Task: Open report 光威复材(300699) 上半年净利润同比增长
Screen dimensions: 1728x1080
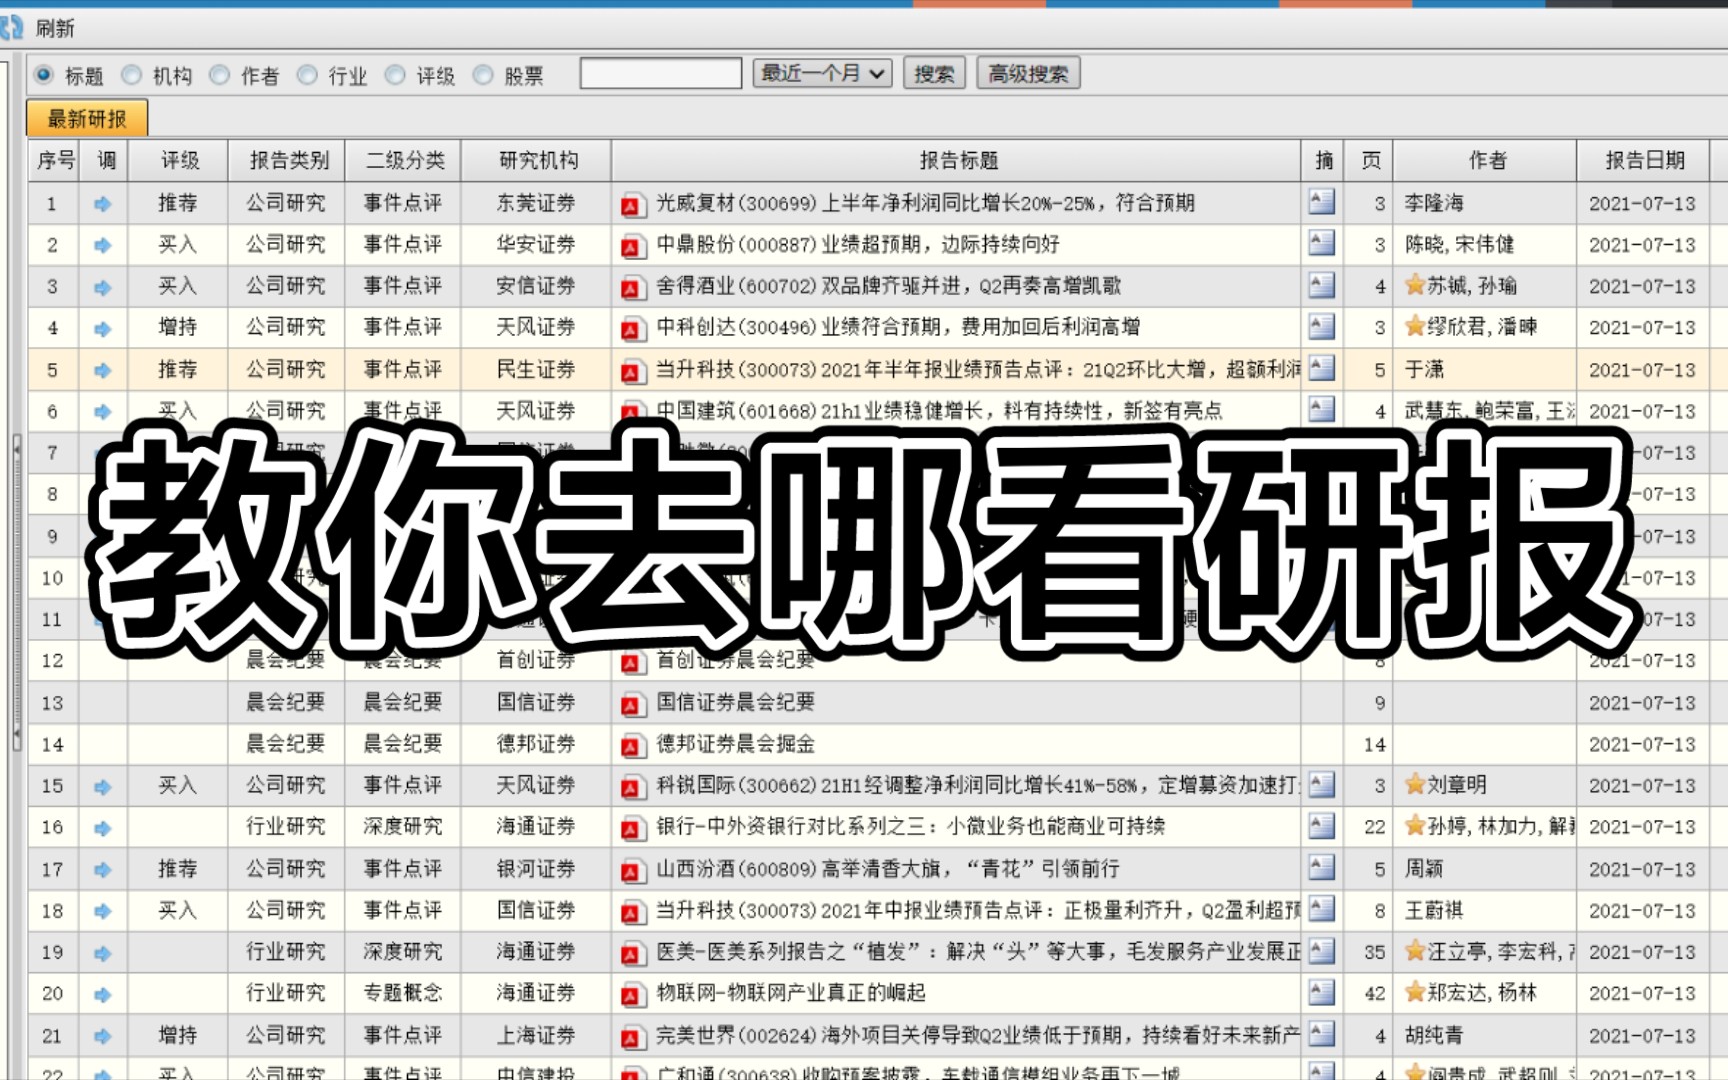Action: click(x=925, y=204)
